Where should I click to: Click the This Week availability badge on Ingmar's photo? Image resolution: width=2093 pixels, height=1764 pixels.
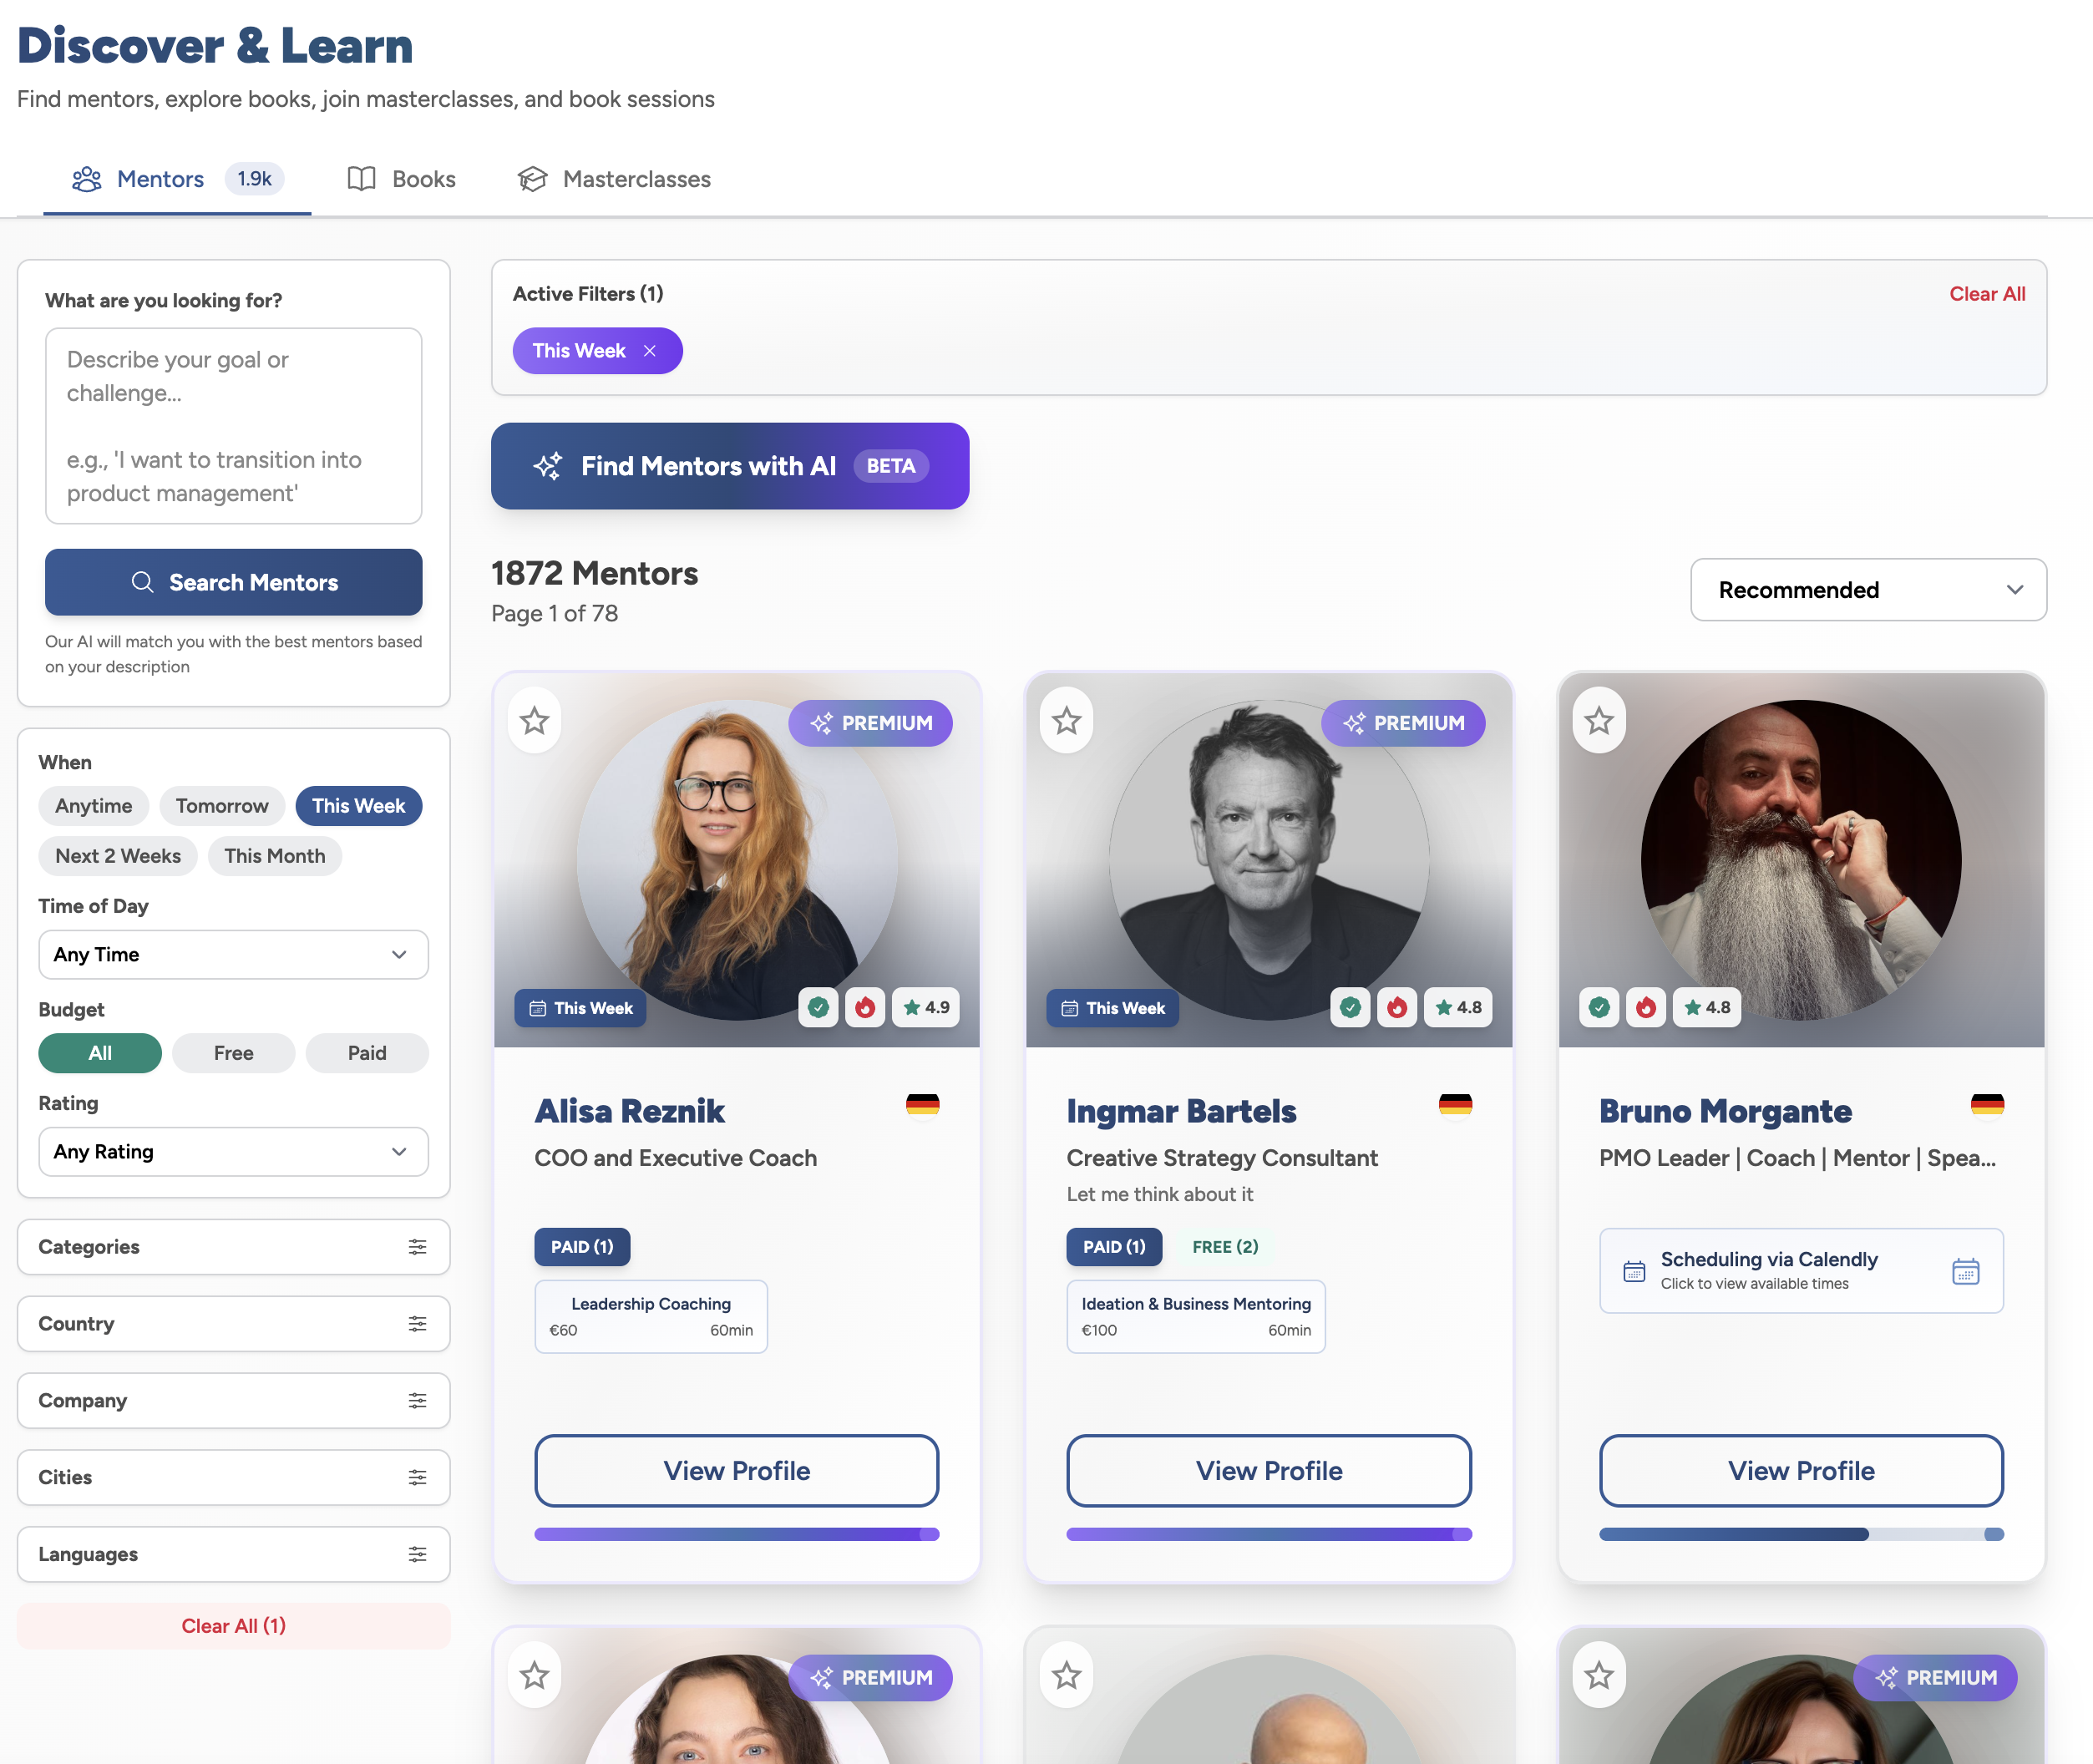pyautogui.click(x=1113, y=1008)
